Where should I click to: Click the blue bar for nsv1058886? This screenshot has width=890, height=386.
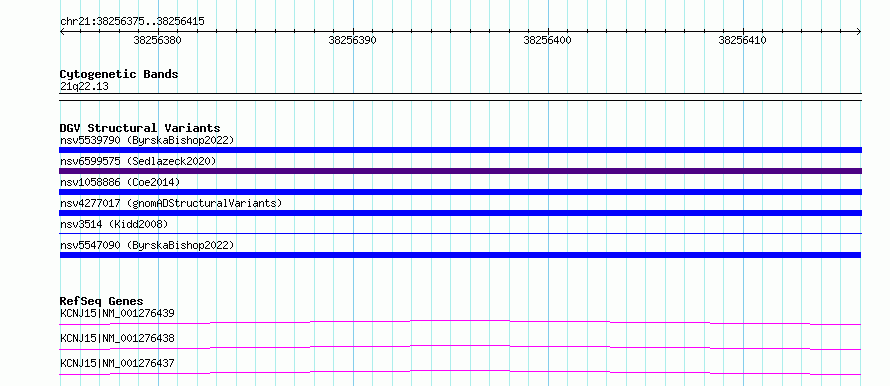pyautogui.click(x=460, y=192)
